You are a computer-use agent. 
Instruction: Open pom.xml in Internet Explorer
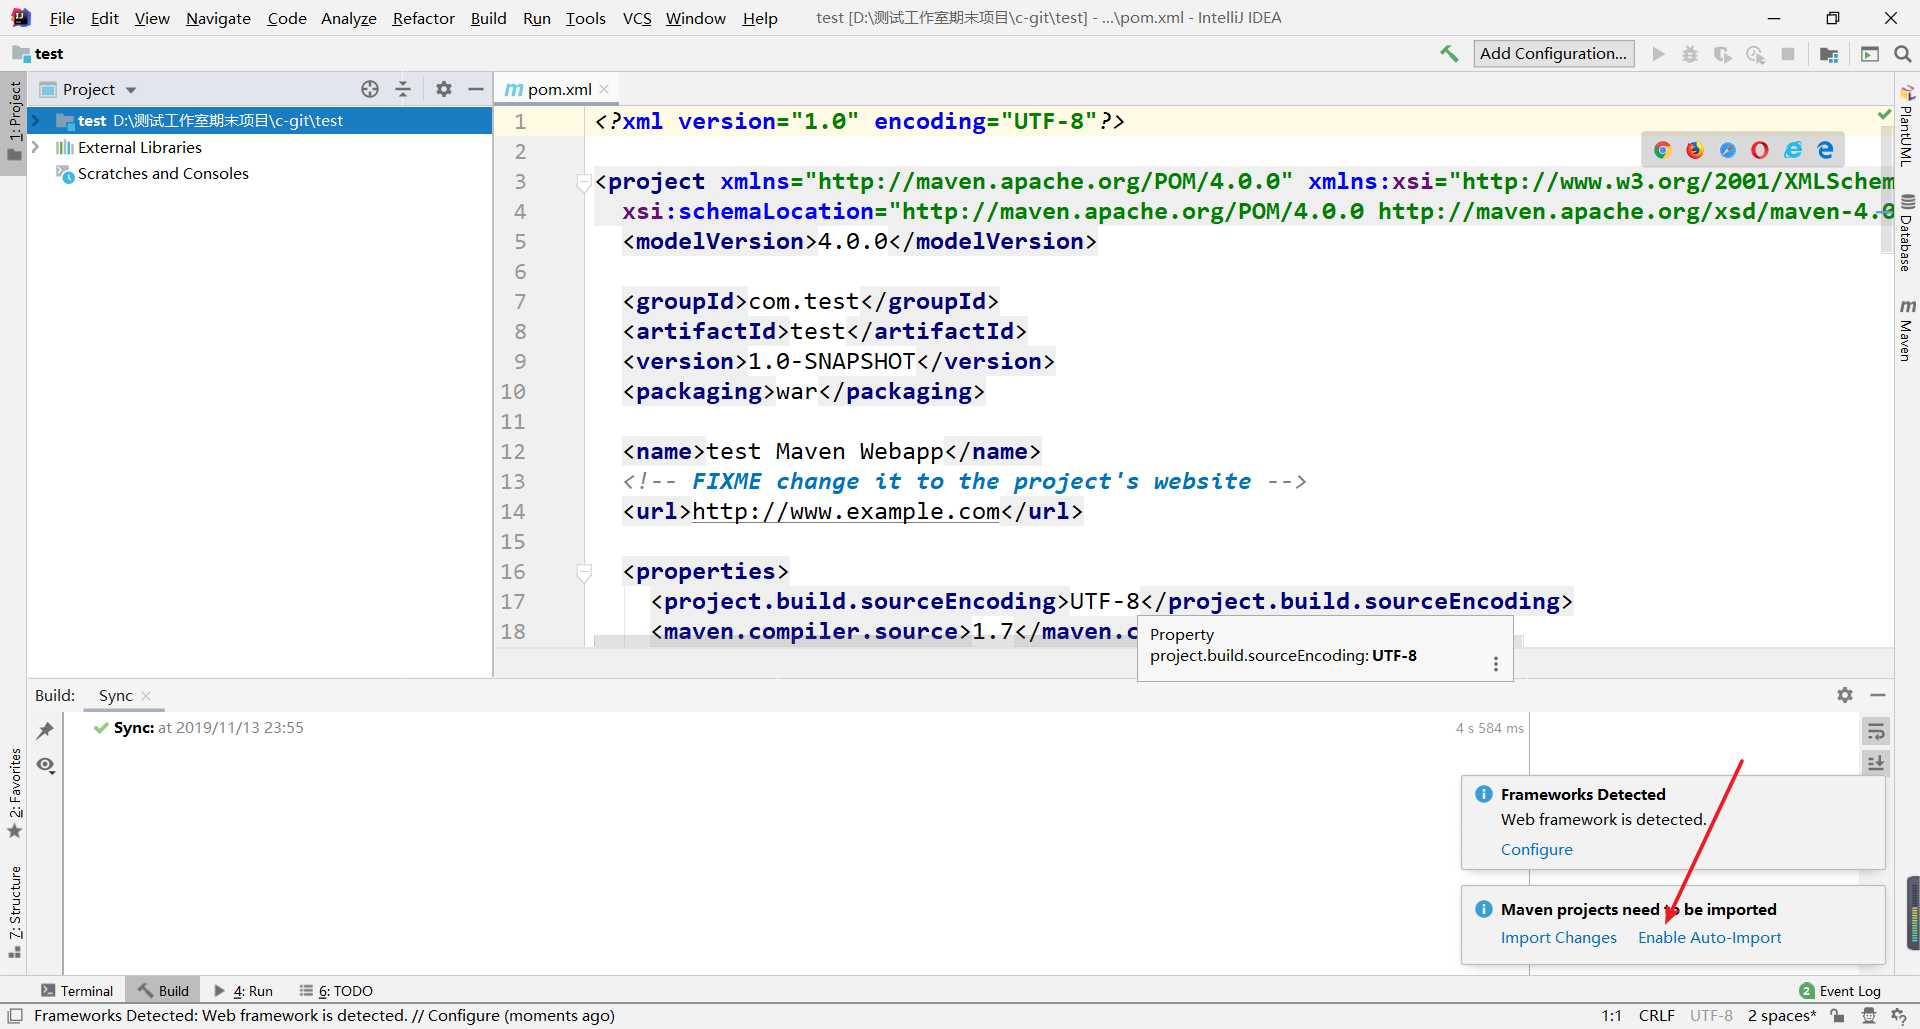pos(1793,150)
